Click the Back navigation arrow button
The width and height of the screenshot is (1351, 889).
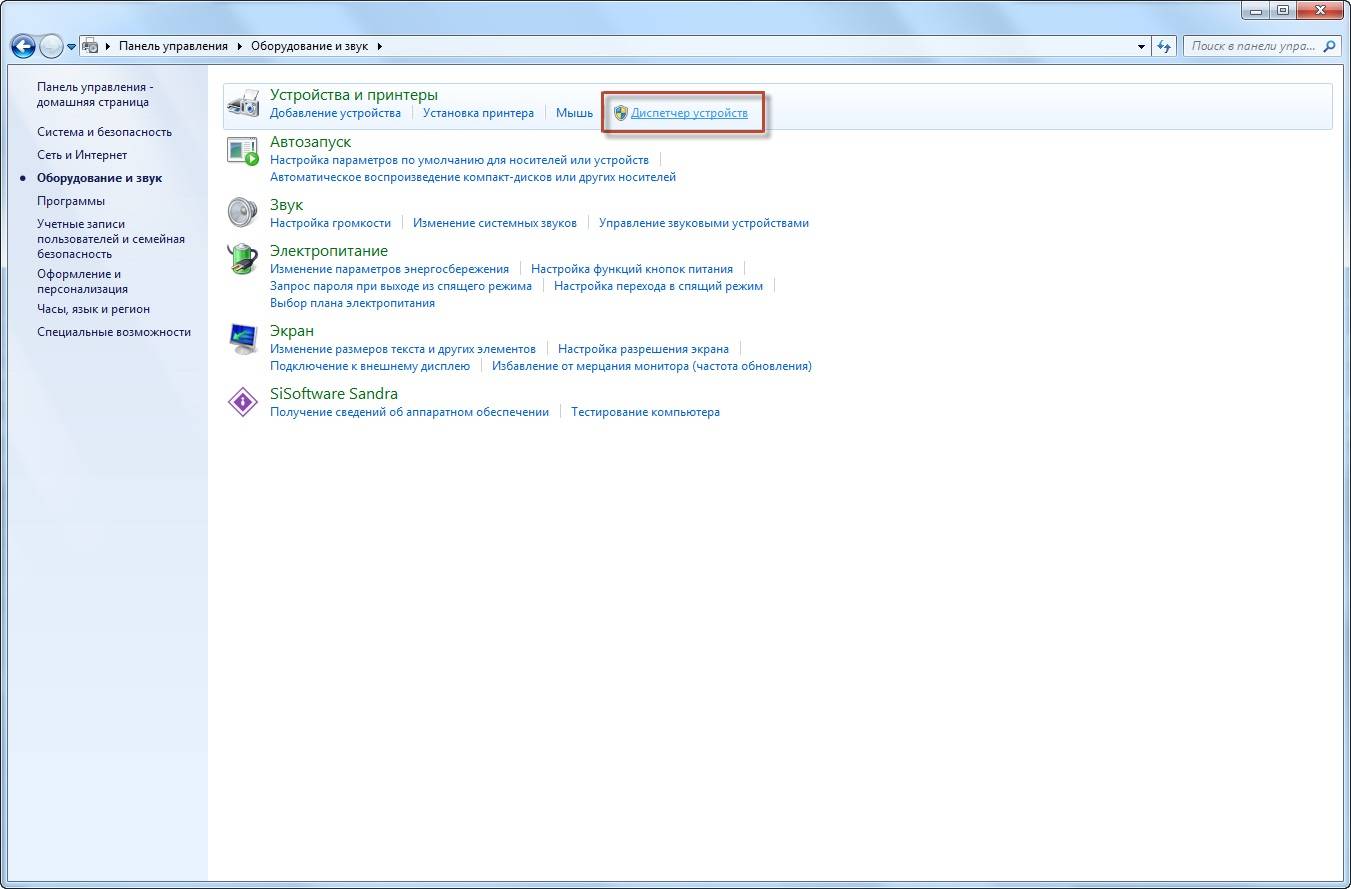point(23,46)
